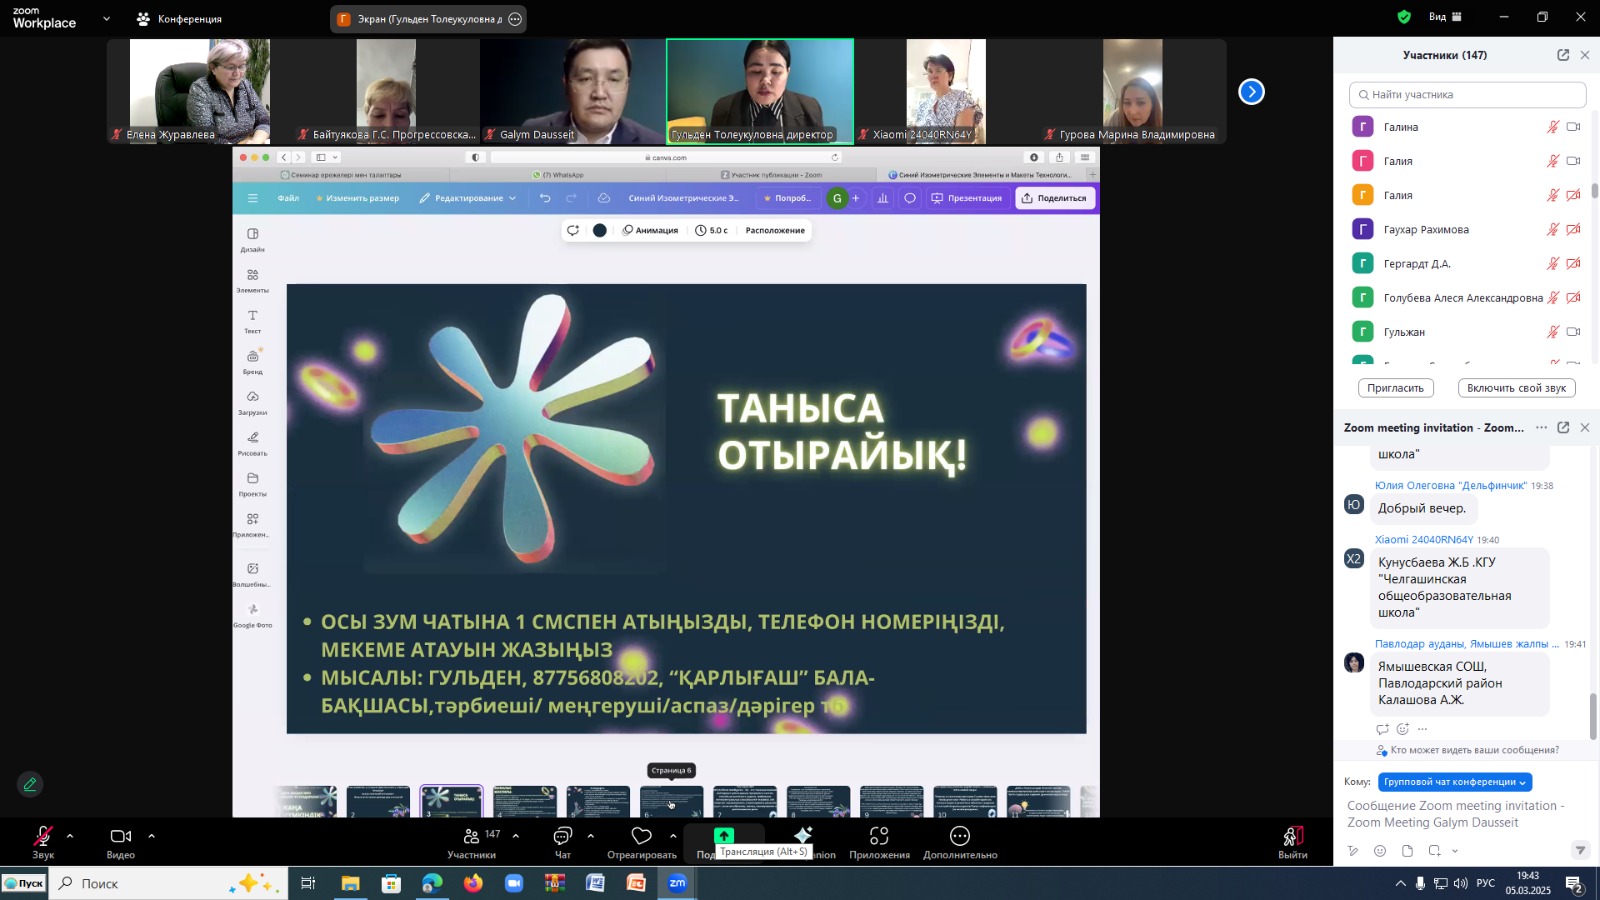Open the Участники participants icon in toolbar
Viewport: 1600px width, 900px height.
pos(471,836)
